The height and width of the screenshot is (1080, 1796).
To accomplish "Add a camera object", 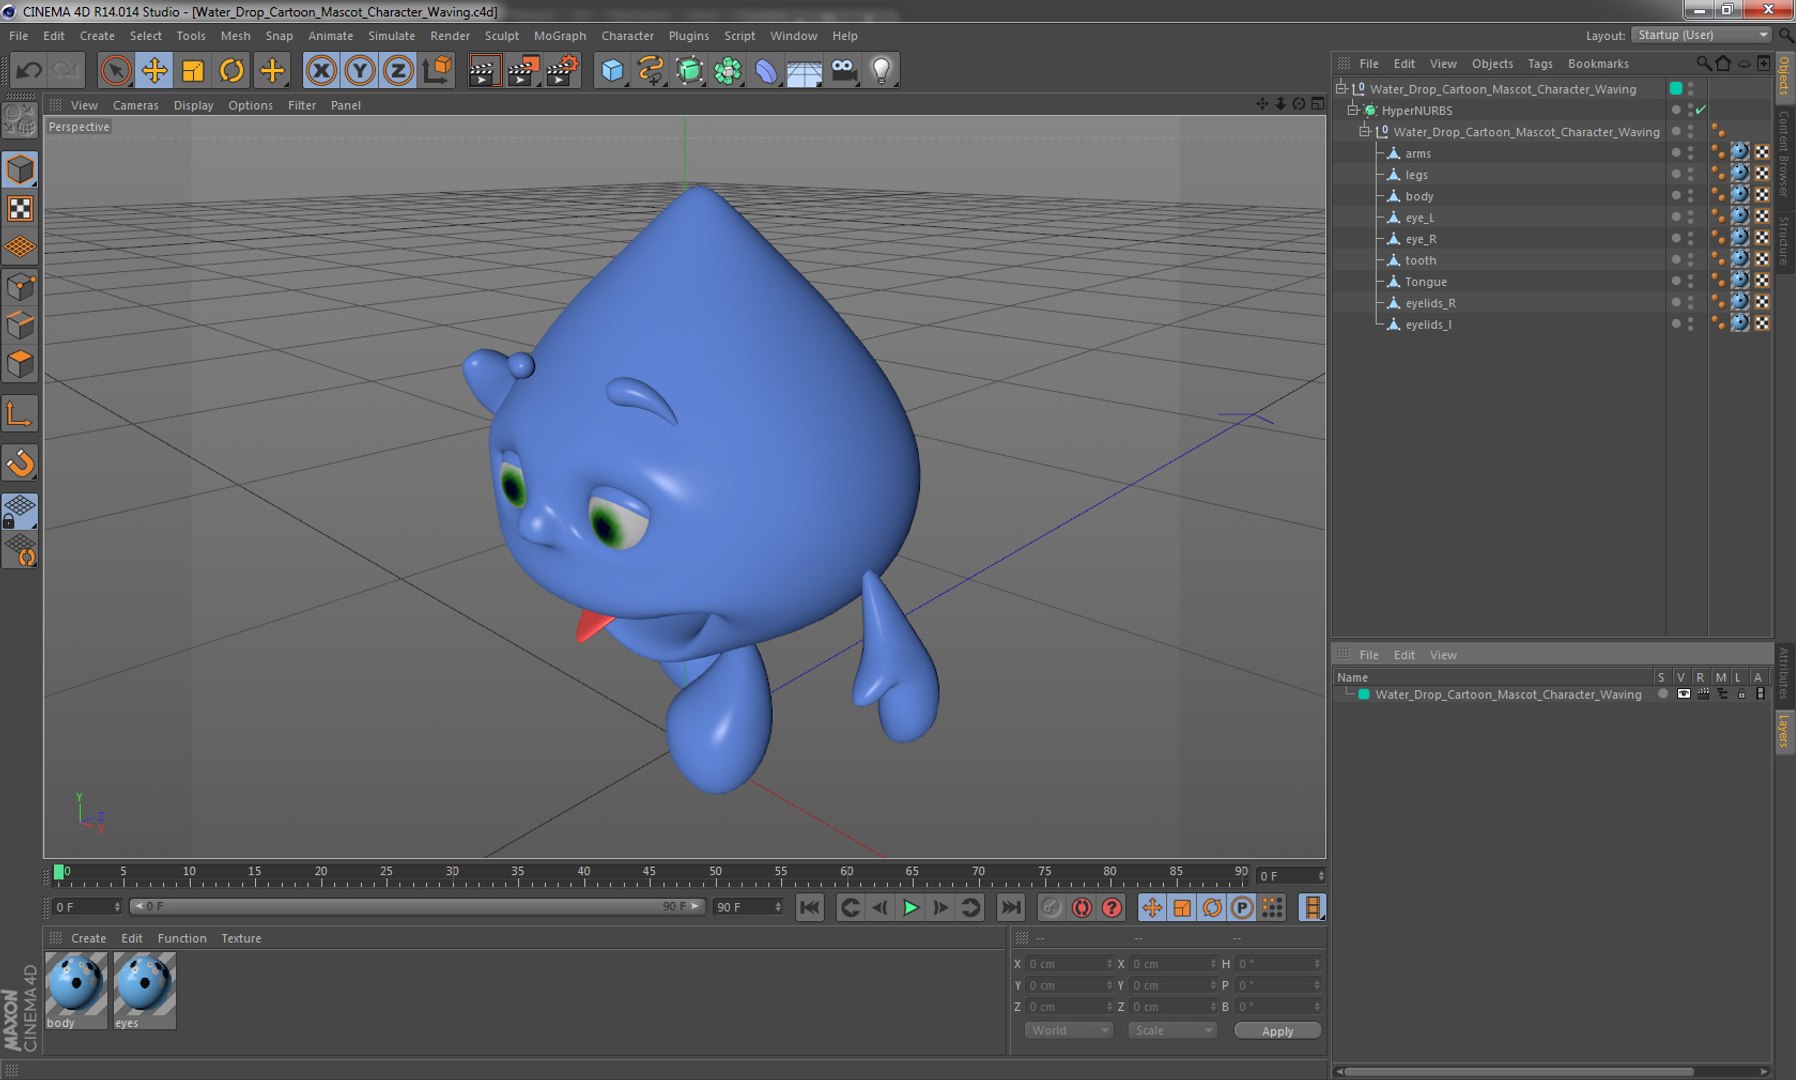I will (x=844, y=70).
